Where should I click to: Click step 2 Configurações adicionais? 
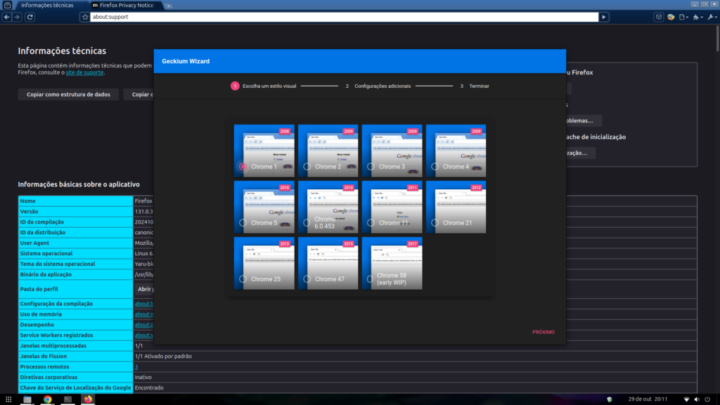(x=378, y=86)
